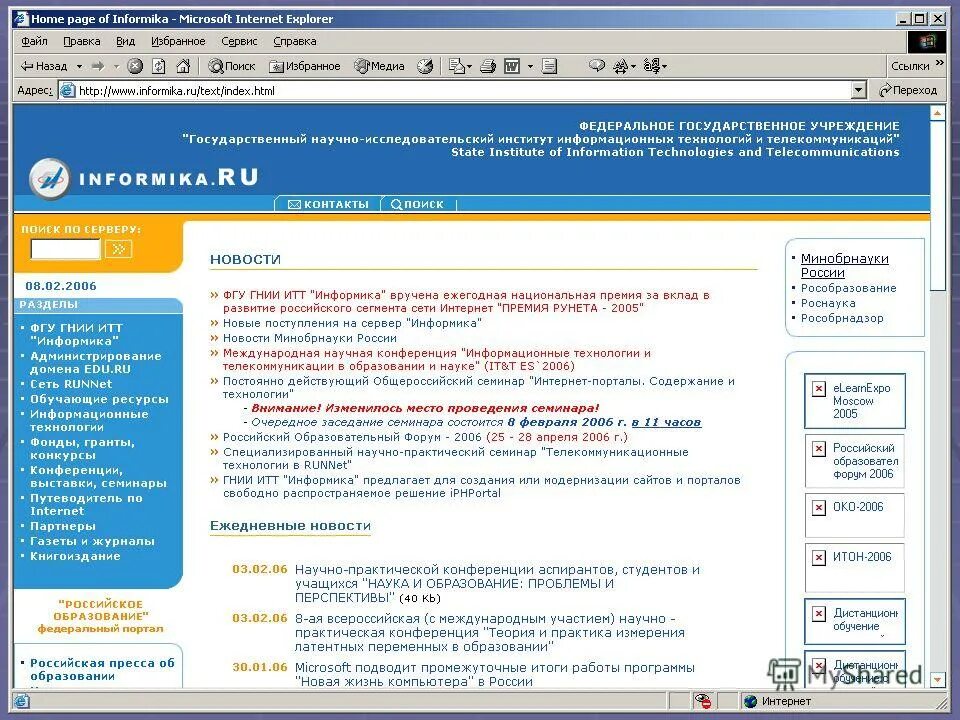The width and height of the screenshot is (960, 720).
Task: Click the address bar URL field
Action: [463, 91]
